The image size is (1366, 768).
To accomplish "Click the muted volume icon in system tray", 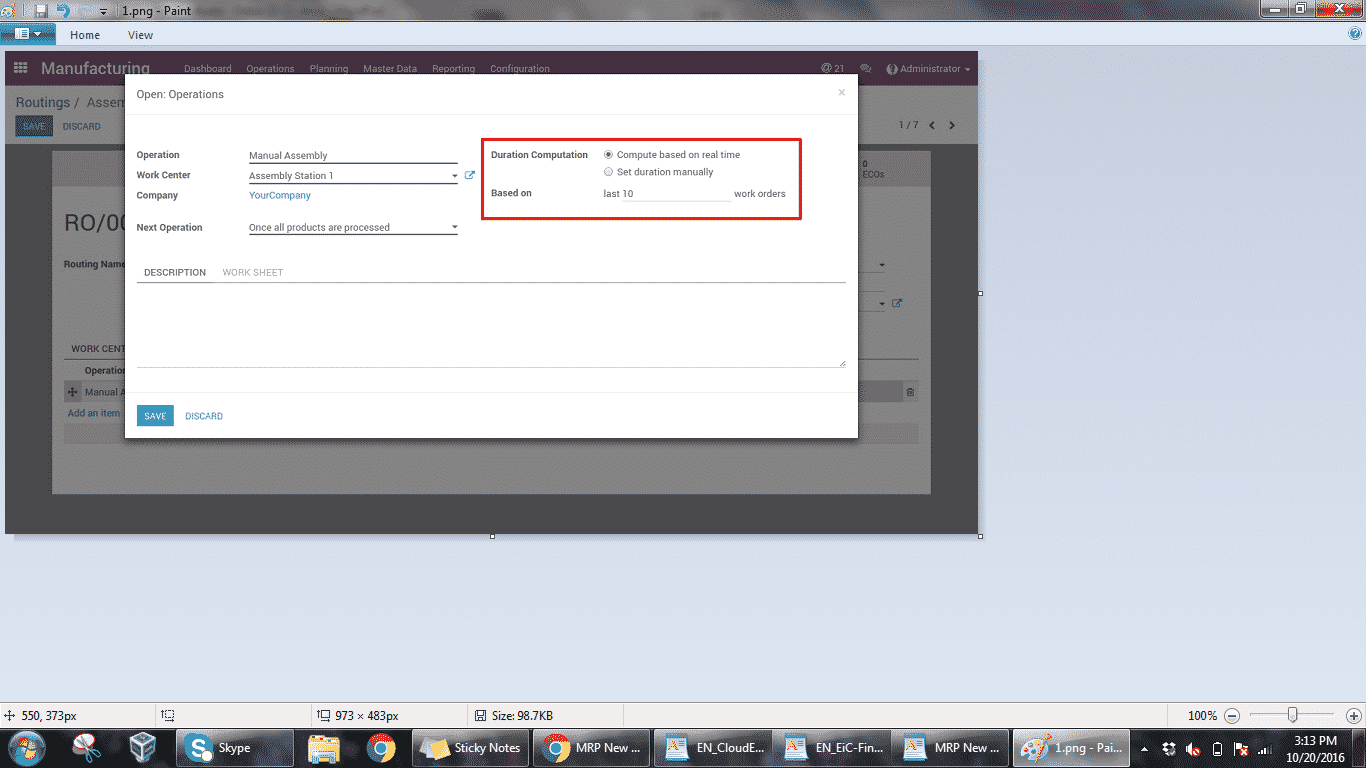I will point(1193,748).
